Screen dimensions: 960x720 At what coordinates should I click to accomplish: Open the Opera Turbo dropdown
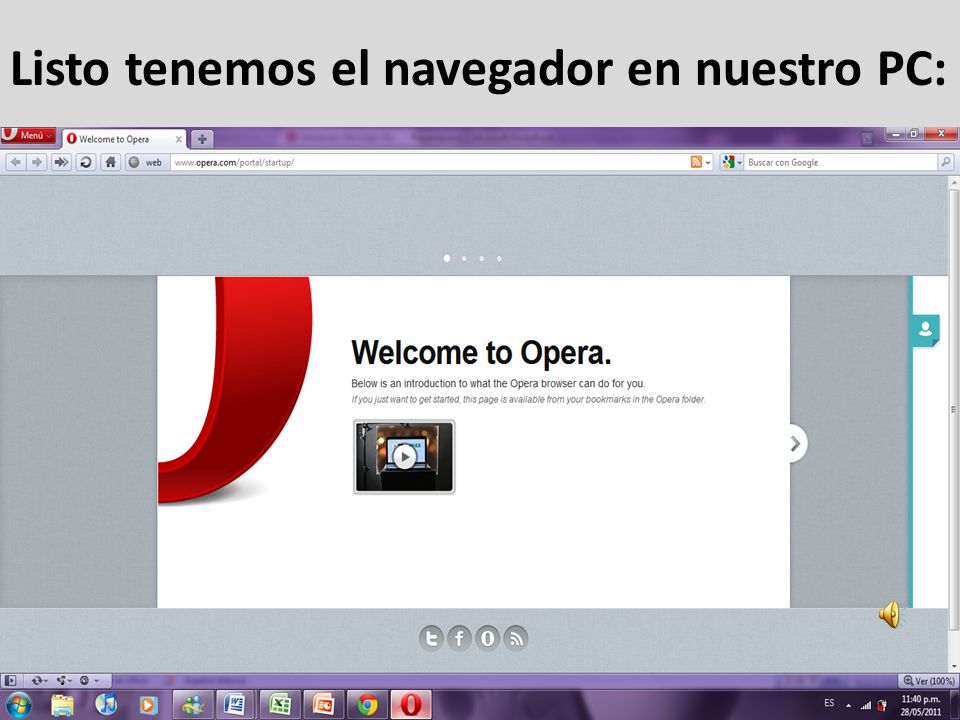coord(89,680)
